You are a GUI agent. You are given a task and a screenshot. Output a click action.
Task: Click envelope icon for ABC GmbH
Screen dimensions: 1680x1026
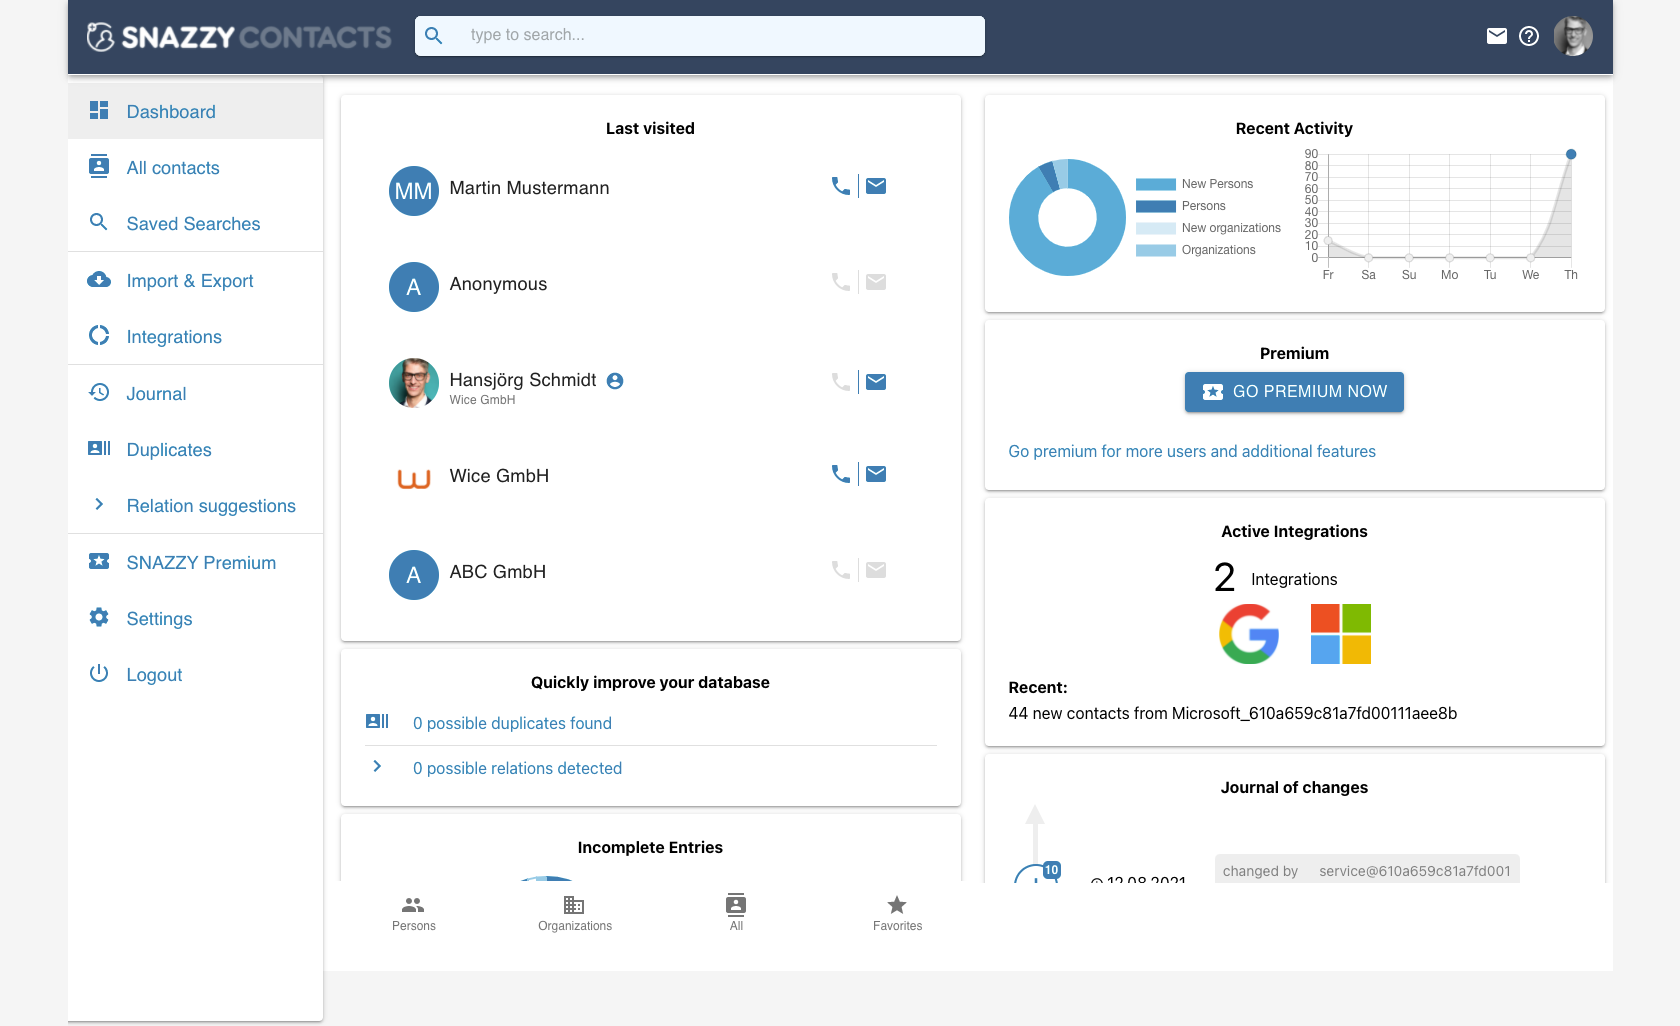coord(876,570)
